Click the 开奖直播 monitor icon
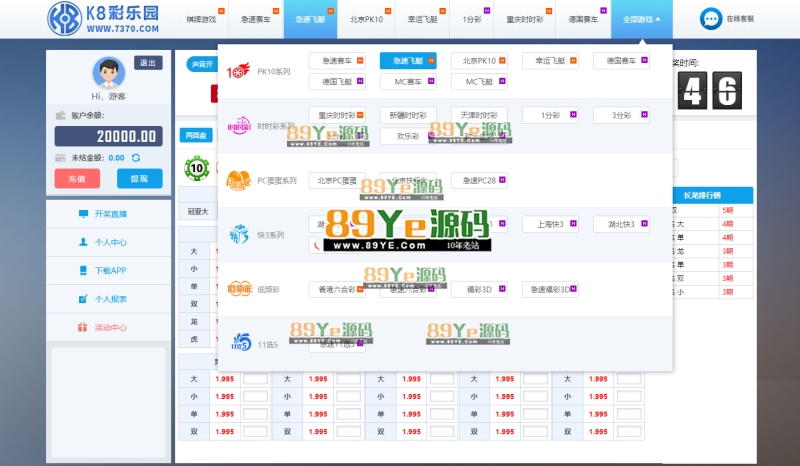The height and width of the screenshot is (466, 800). coord(83,214)
